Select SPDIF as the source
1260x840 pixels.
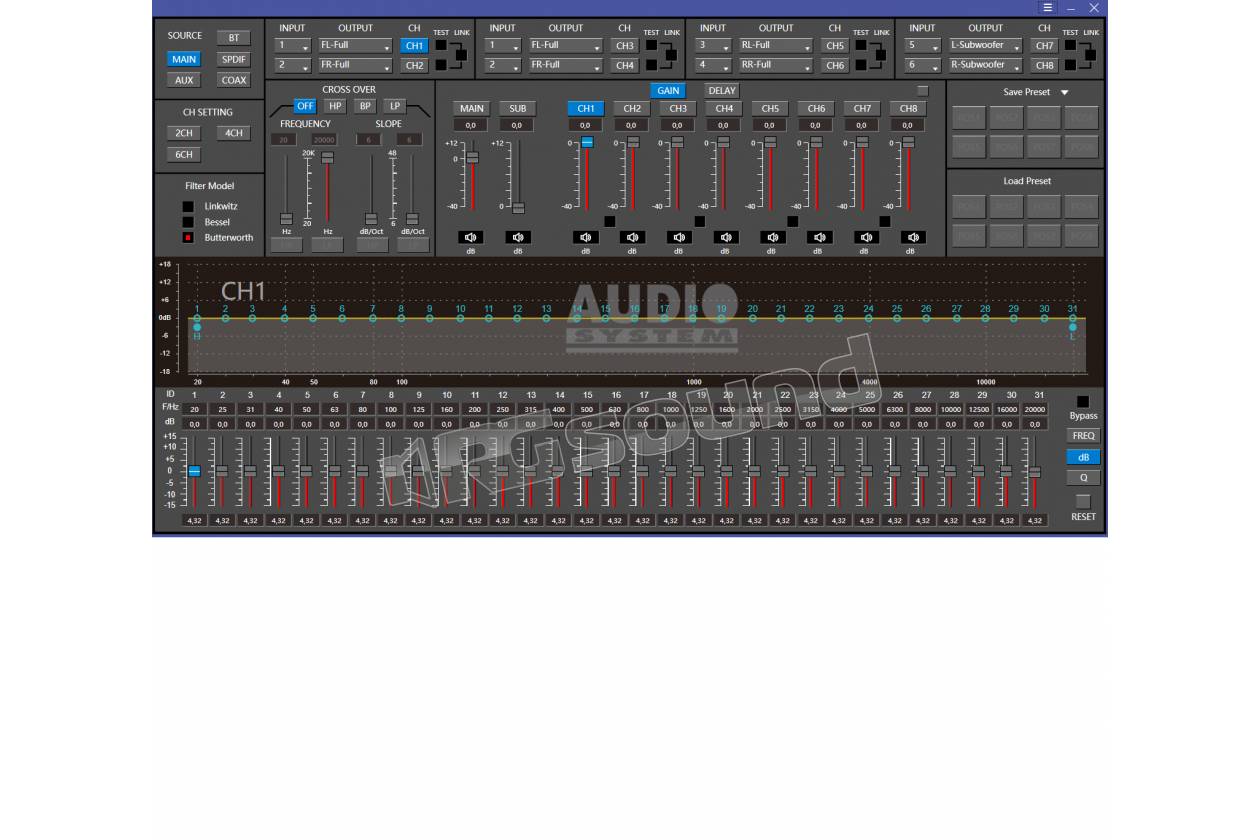[233, 59]
